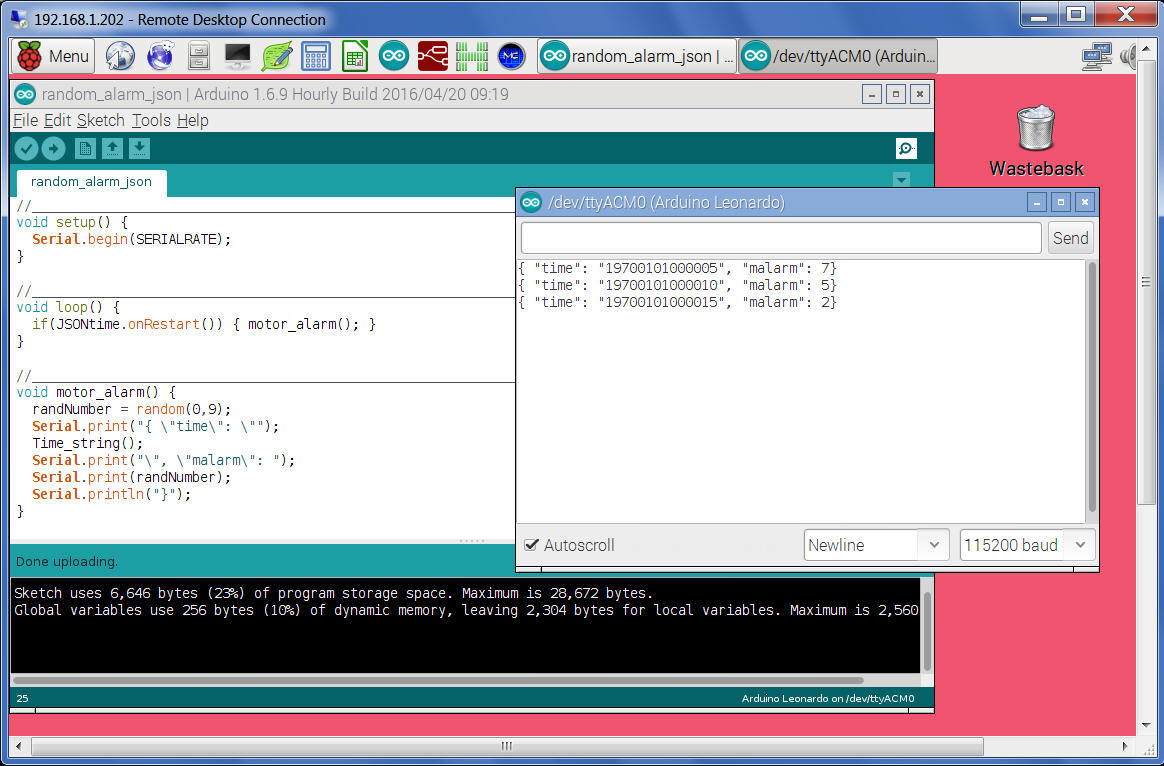Viewport: 1164px width, 766px height.
Task: Upload the sketch with the arrow icon
Action: tap(53, 149)
